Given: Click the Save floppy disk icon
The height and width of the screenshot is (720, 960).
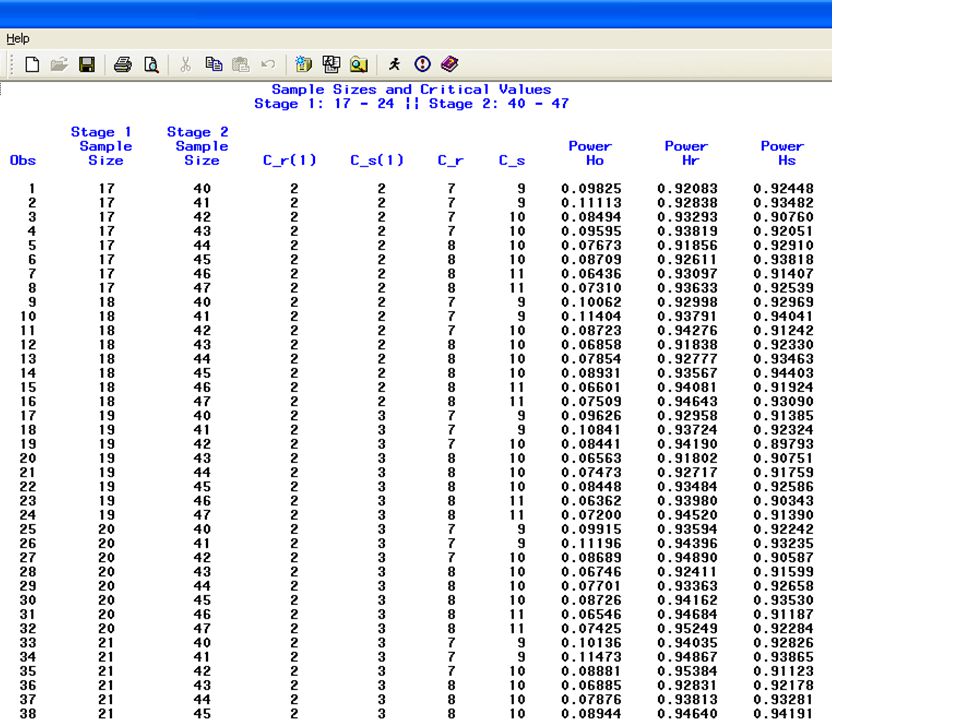Looking at the screenshot, I should tap(87, 64).
